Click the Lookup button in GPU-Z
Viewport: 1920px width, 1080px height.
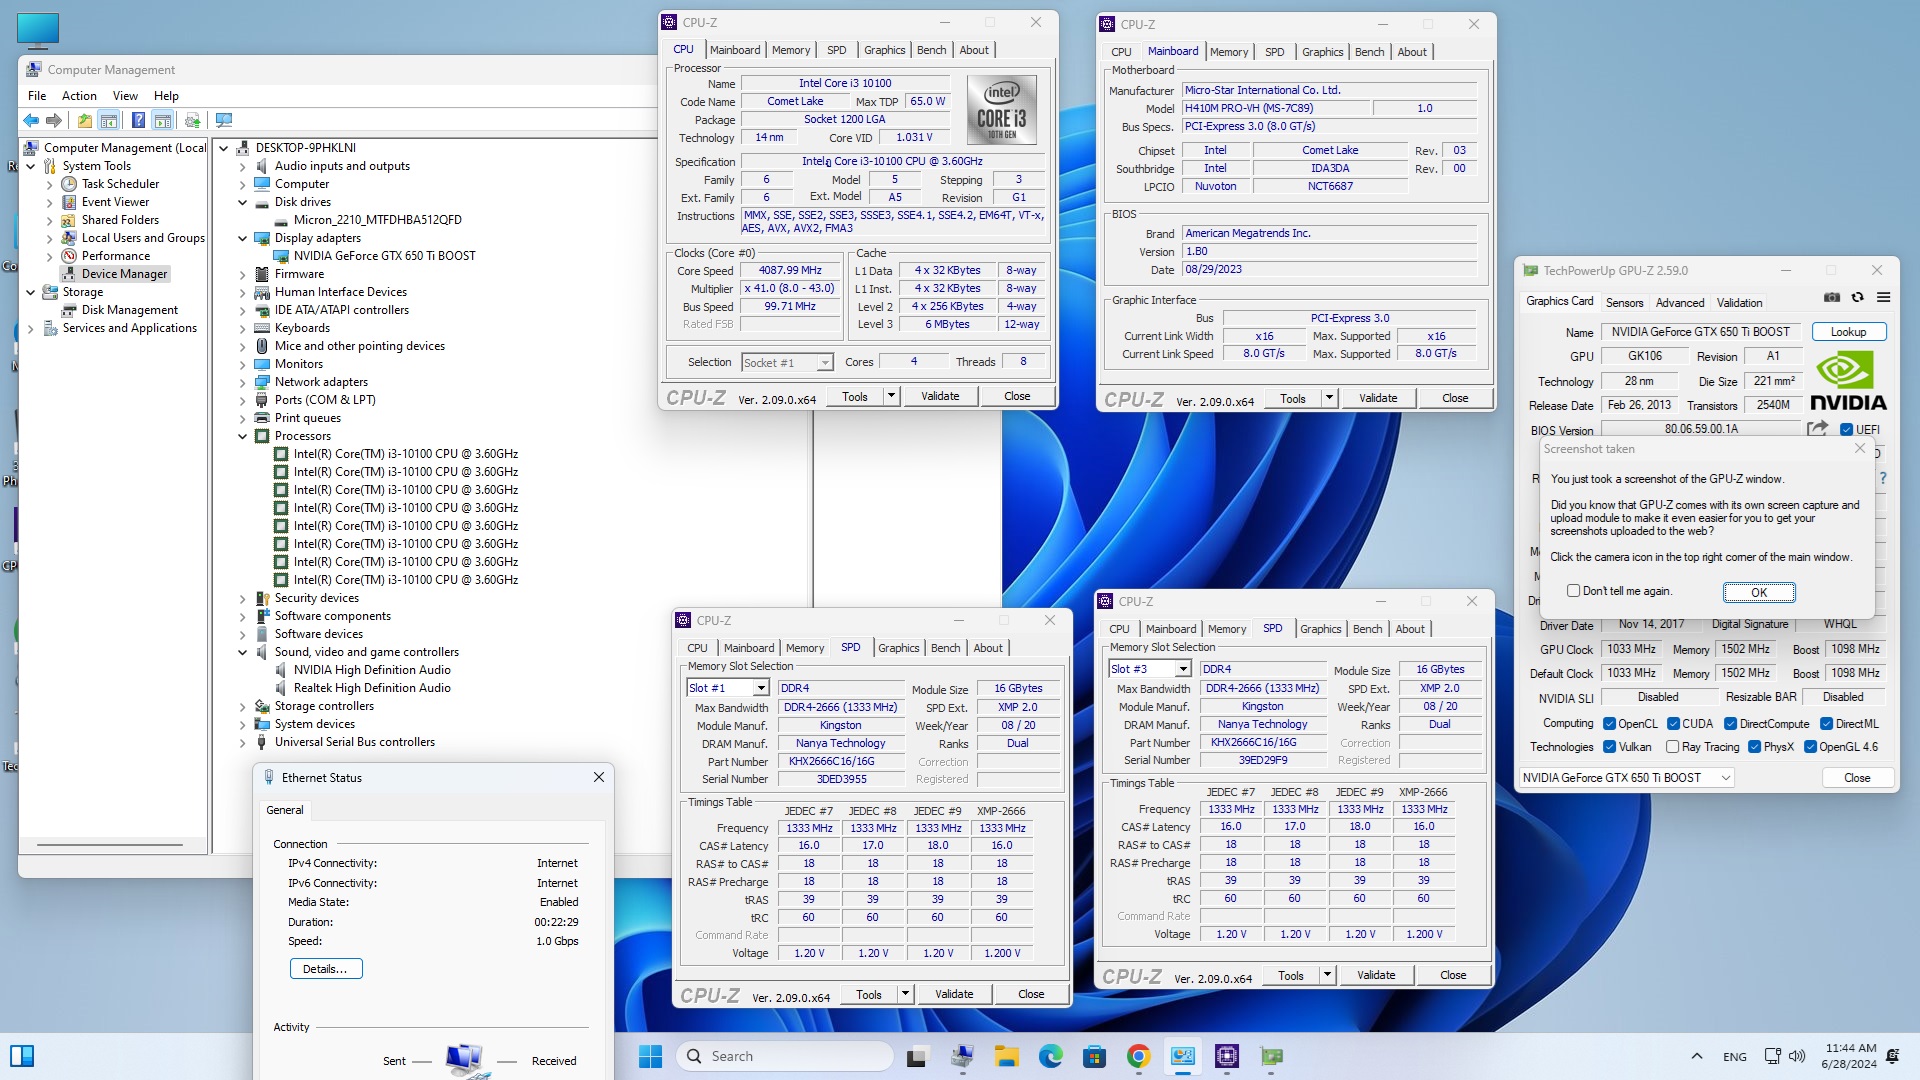1848,332
